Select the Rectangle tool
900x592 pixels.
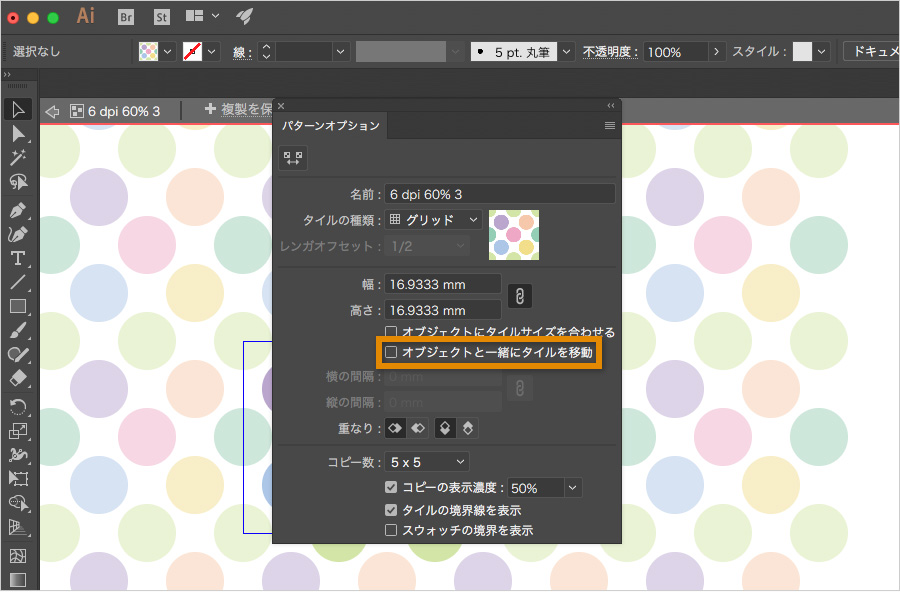(18, 306)
